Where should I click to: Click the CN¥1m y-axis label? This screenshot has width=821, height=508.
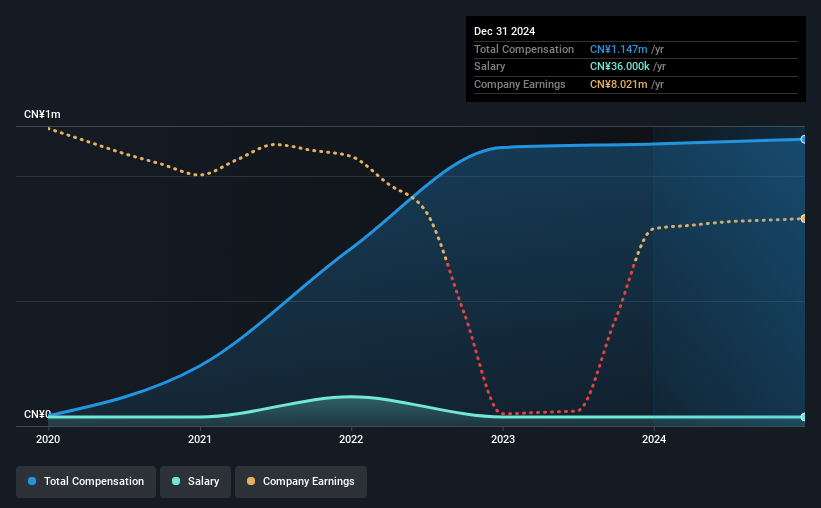[42, 114]
